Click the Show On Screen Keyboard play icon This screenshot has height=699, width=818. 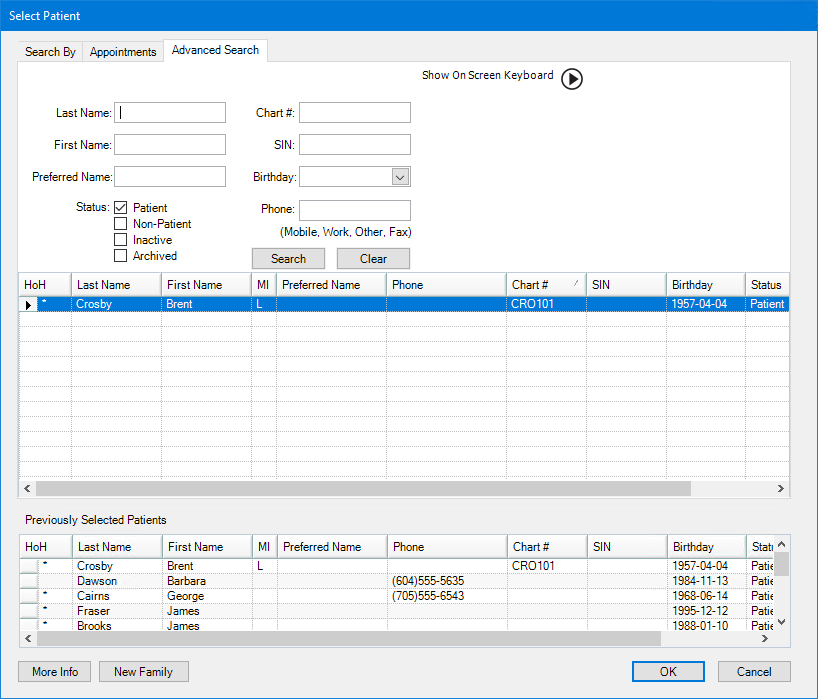tap(571, 79)
